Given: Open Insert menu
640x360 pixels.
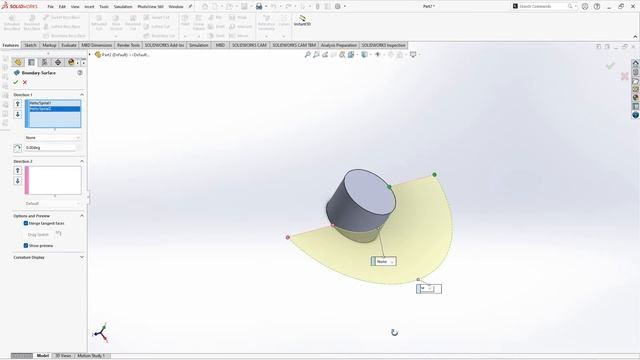Looking at the screenshot, I should point(89,7).
